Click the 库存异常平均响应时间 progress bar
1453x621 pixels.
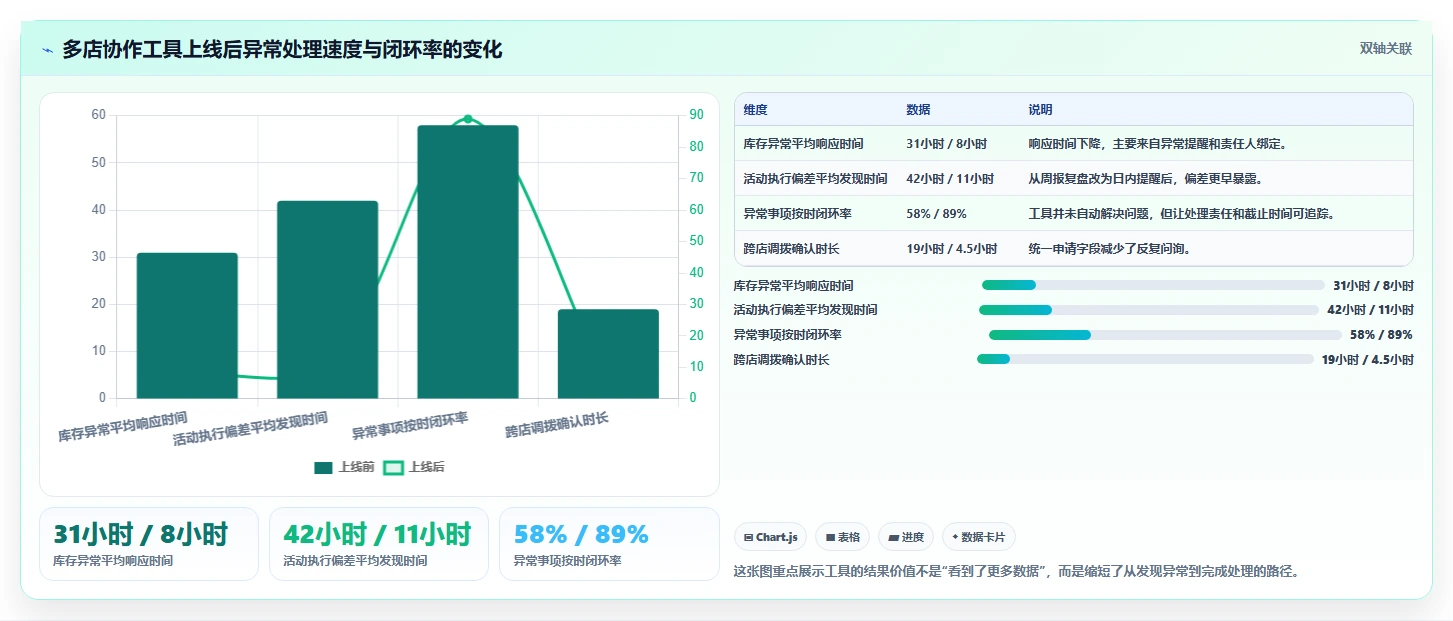point(1153,285)
